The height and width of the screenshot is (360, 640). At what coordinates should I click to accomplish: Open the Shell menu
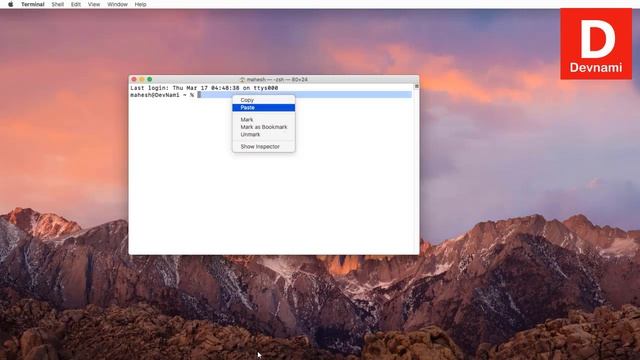coord(58,4)
